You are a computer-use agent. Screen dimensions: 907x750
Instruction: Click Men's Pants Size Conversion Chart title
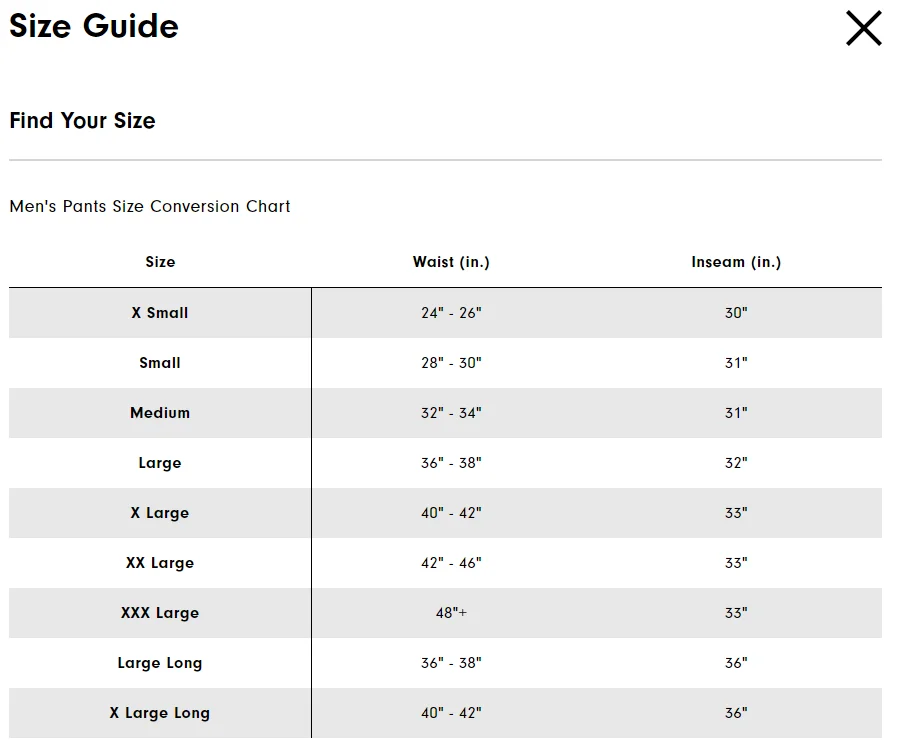[x=150, y=206]
